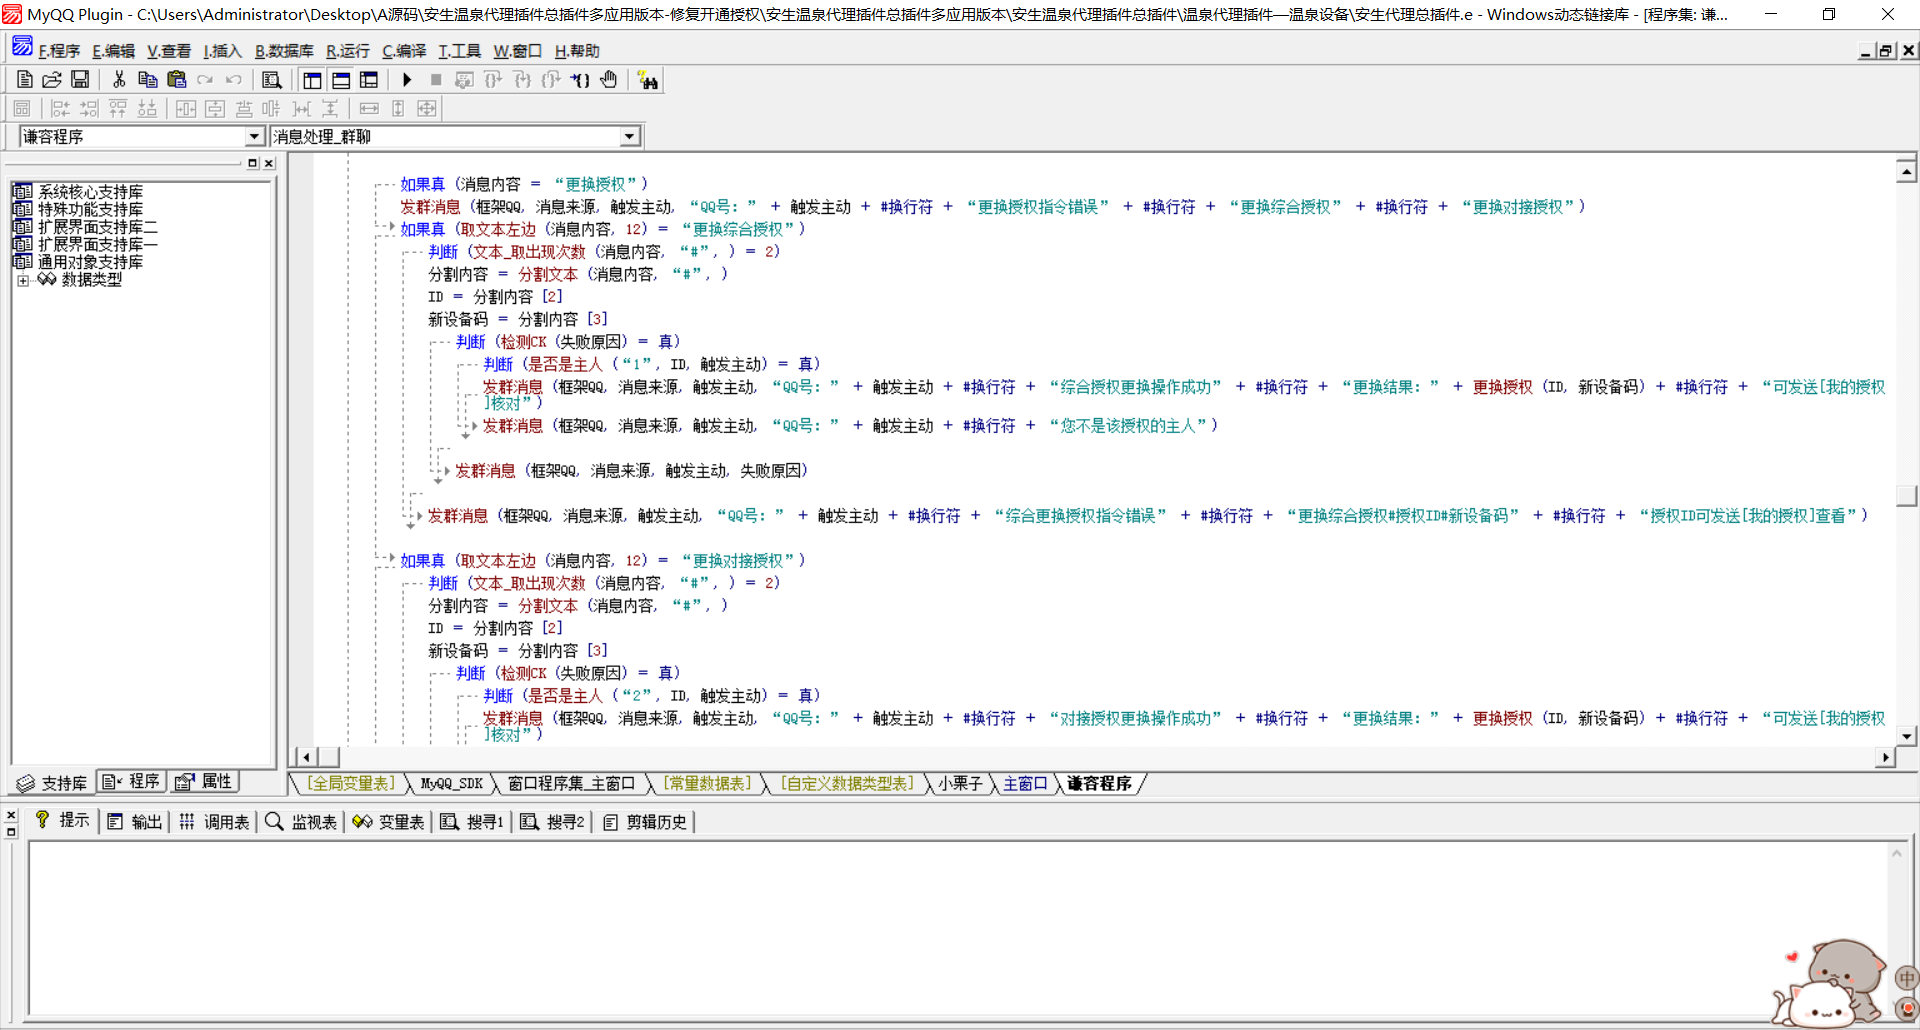Switch to the 属性 properties panel button
Screen dimensions: 1920x1030
205,782
